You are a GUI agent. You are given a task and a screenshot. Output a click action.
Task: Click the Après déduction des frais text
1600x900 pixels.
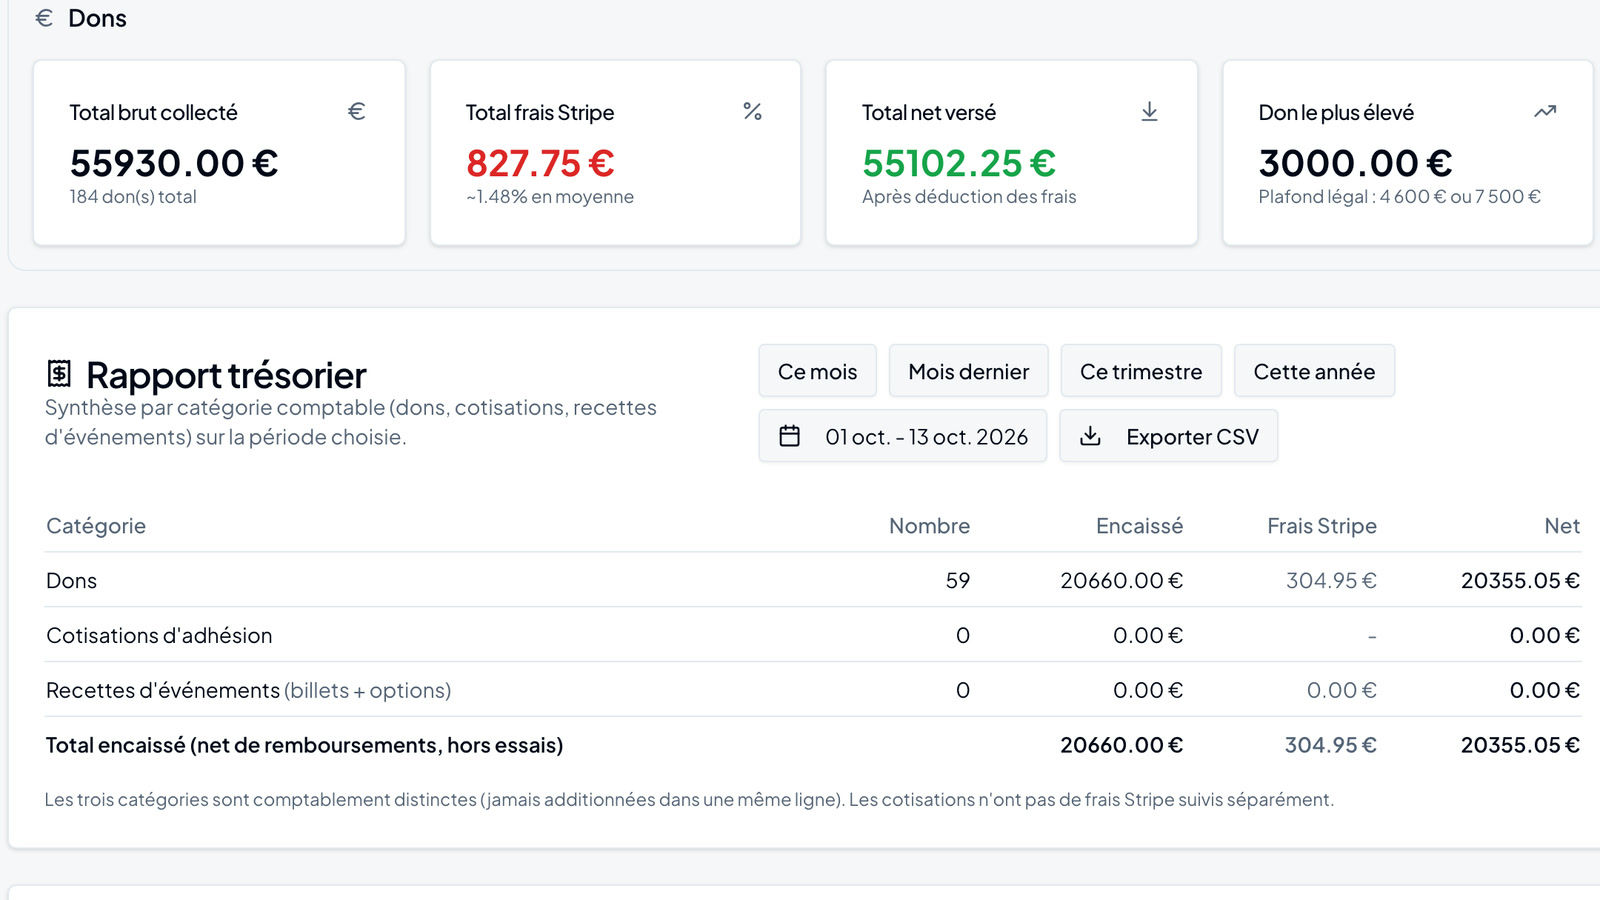(x=969, y=197)
